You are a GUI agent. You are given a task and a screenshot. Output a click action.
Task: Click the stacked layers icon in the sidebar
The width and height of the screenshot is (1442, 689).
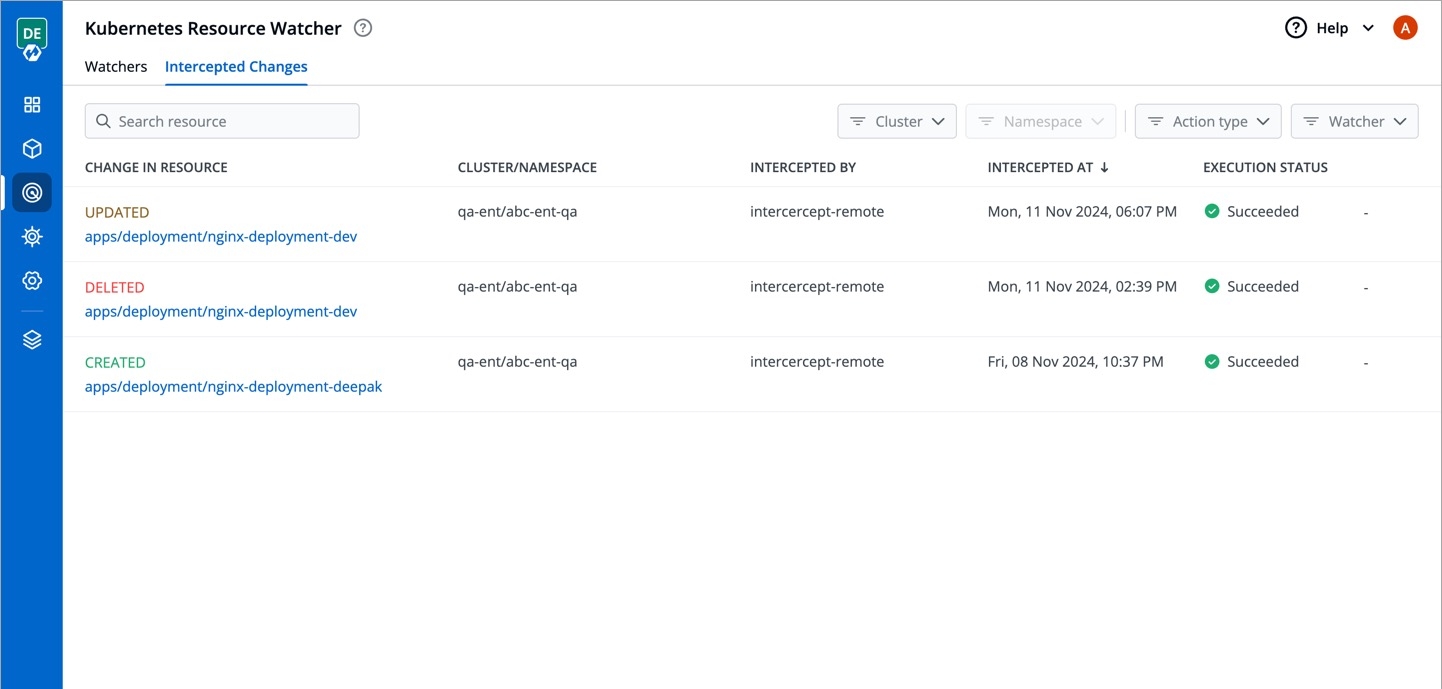click(x=32, y=340)
